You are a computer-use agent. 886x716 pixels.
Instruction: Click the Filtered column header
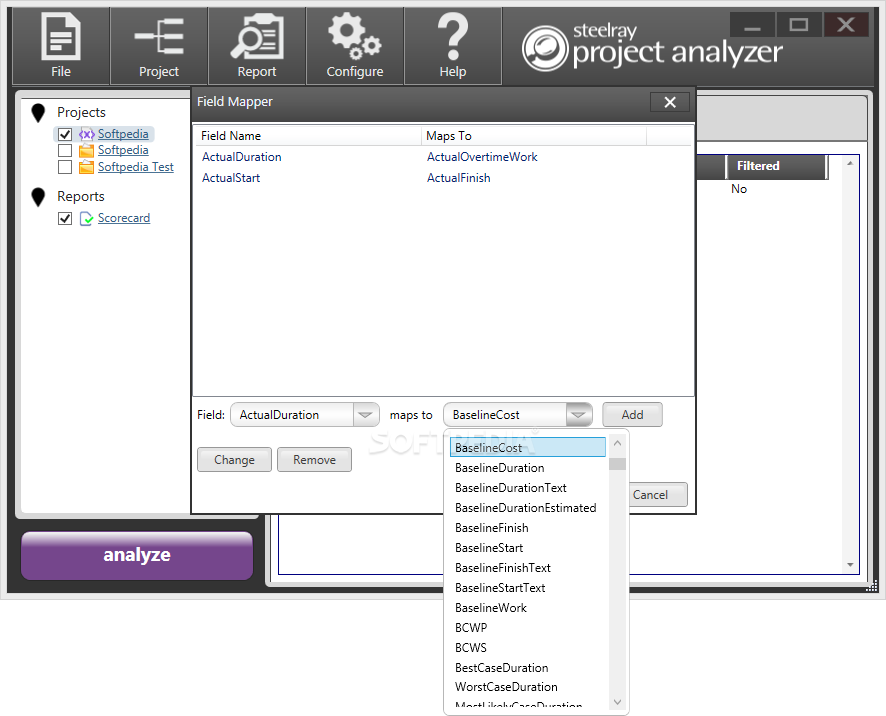click(776, 166)
